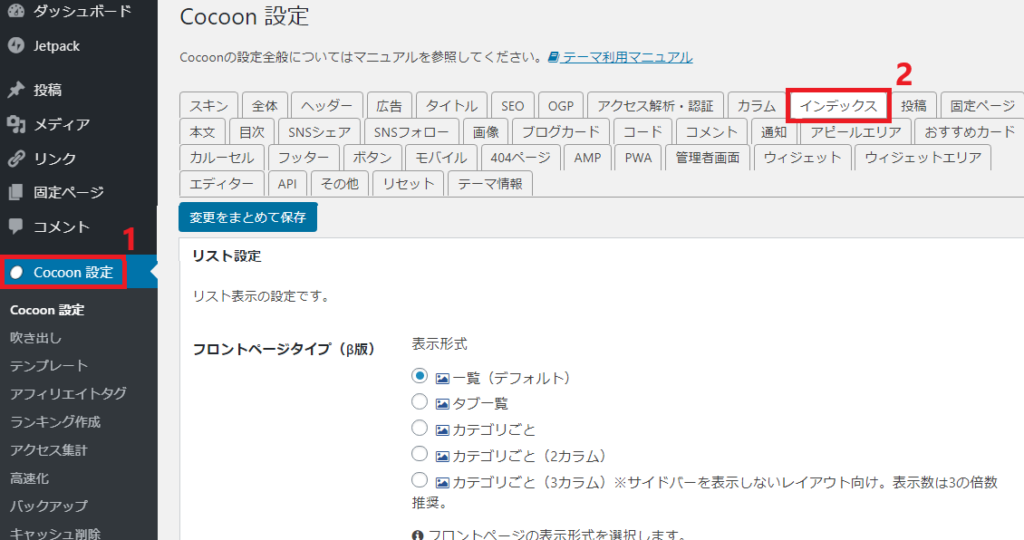Click the chain link icon beside リンク
Viewport: 1024px width, 540px height.
click(16, 159)
